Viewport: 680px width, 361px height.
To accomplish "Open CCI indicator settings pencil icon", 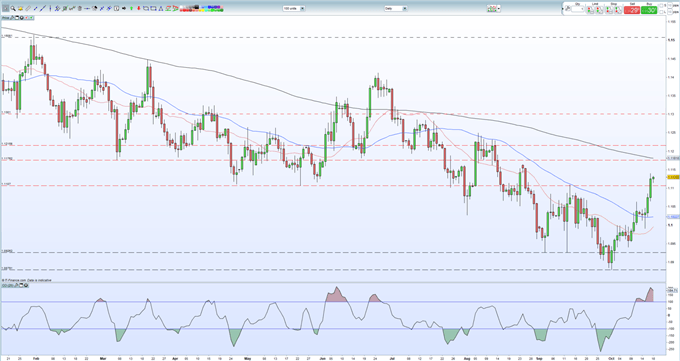I will (16, 286).
